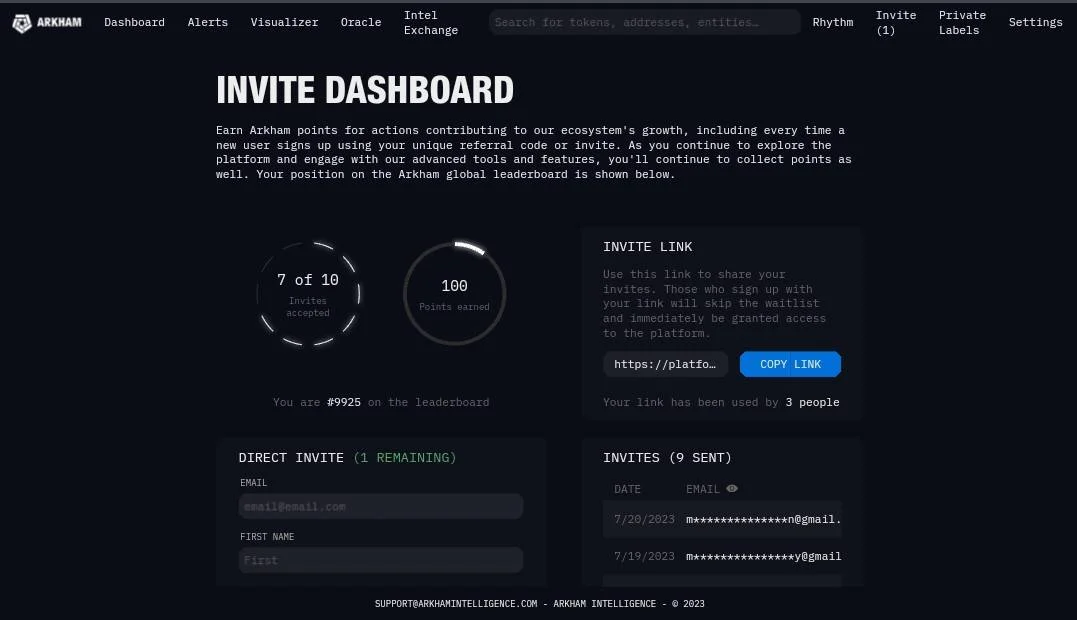Open the Dashboard nav item
This screenshot has width=1077, height=620.
[135, 22]
